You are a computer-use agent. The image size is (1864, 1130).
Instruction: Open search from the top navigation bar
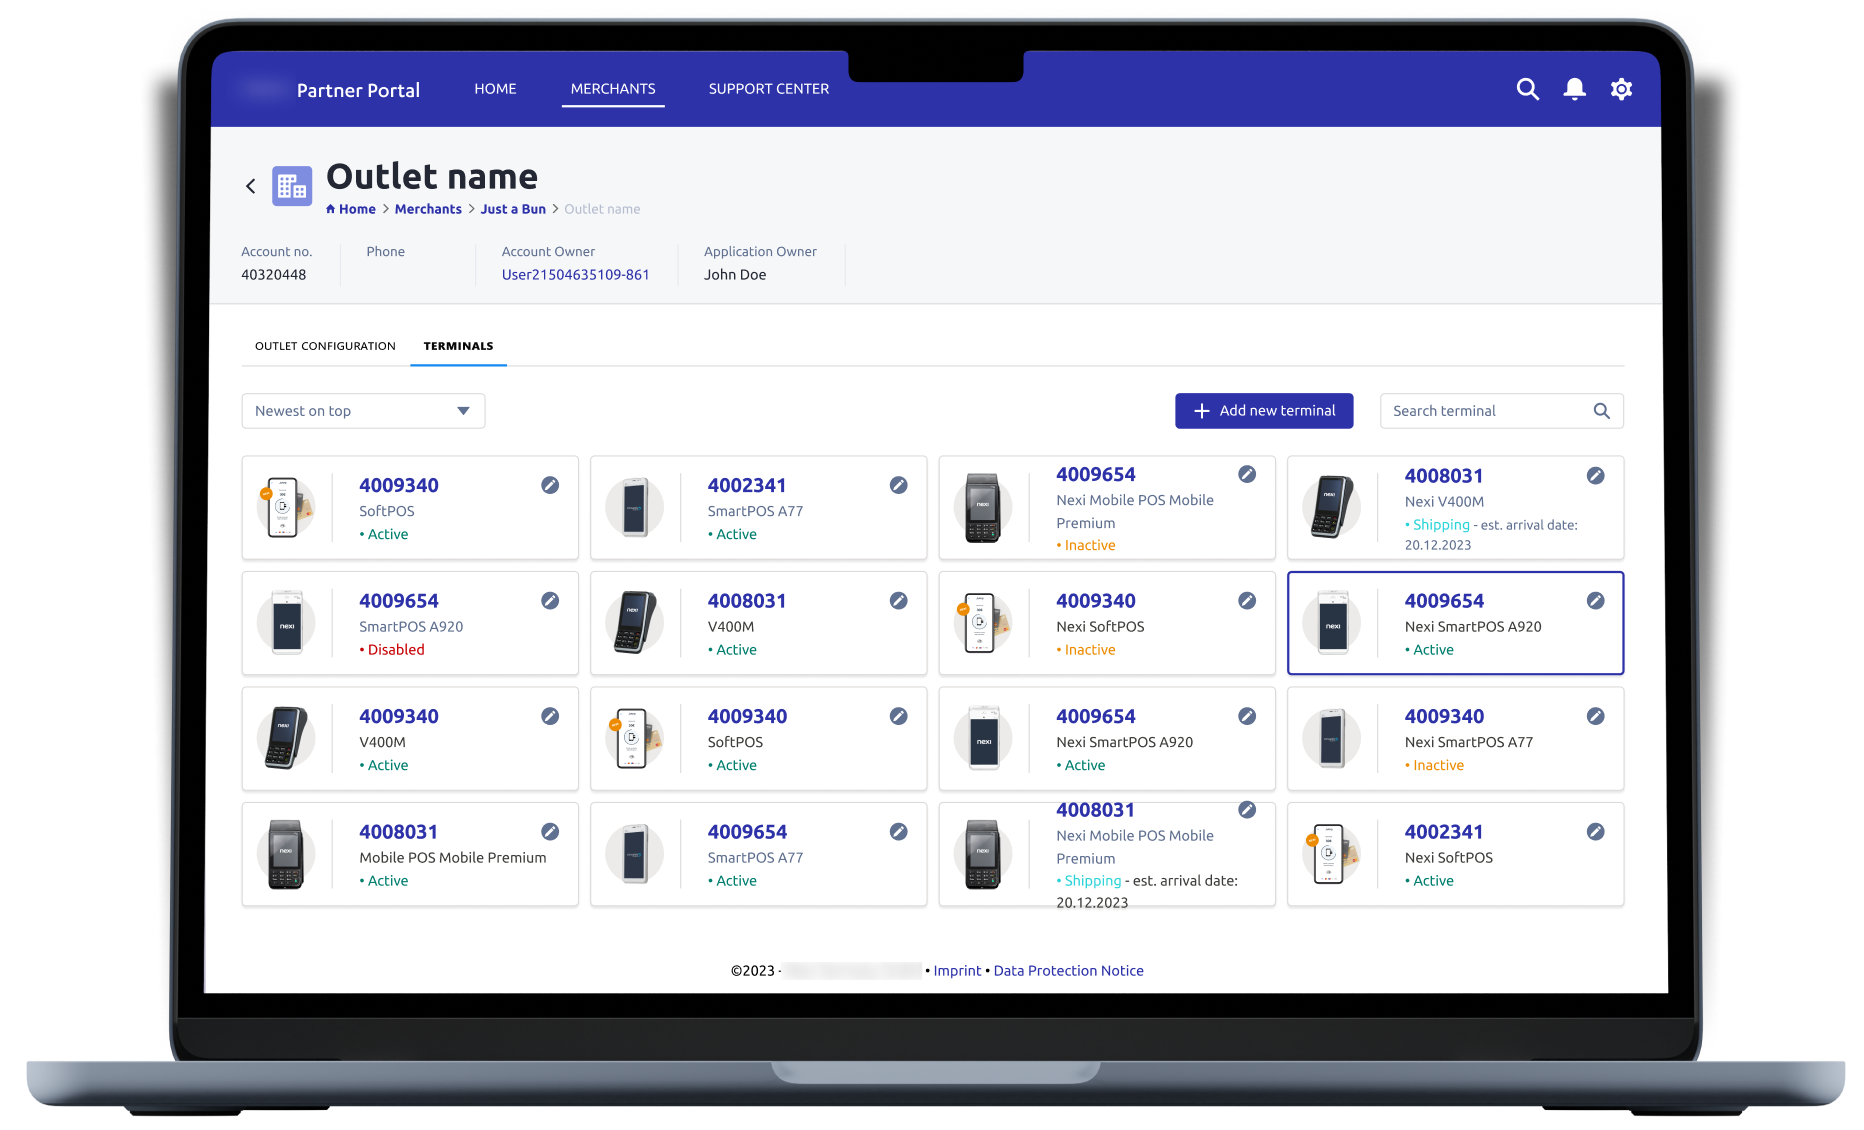(1527, 89)
